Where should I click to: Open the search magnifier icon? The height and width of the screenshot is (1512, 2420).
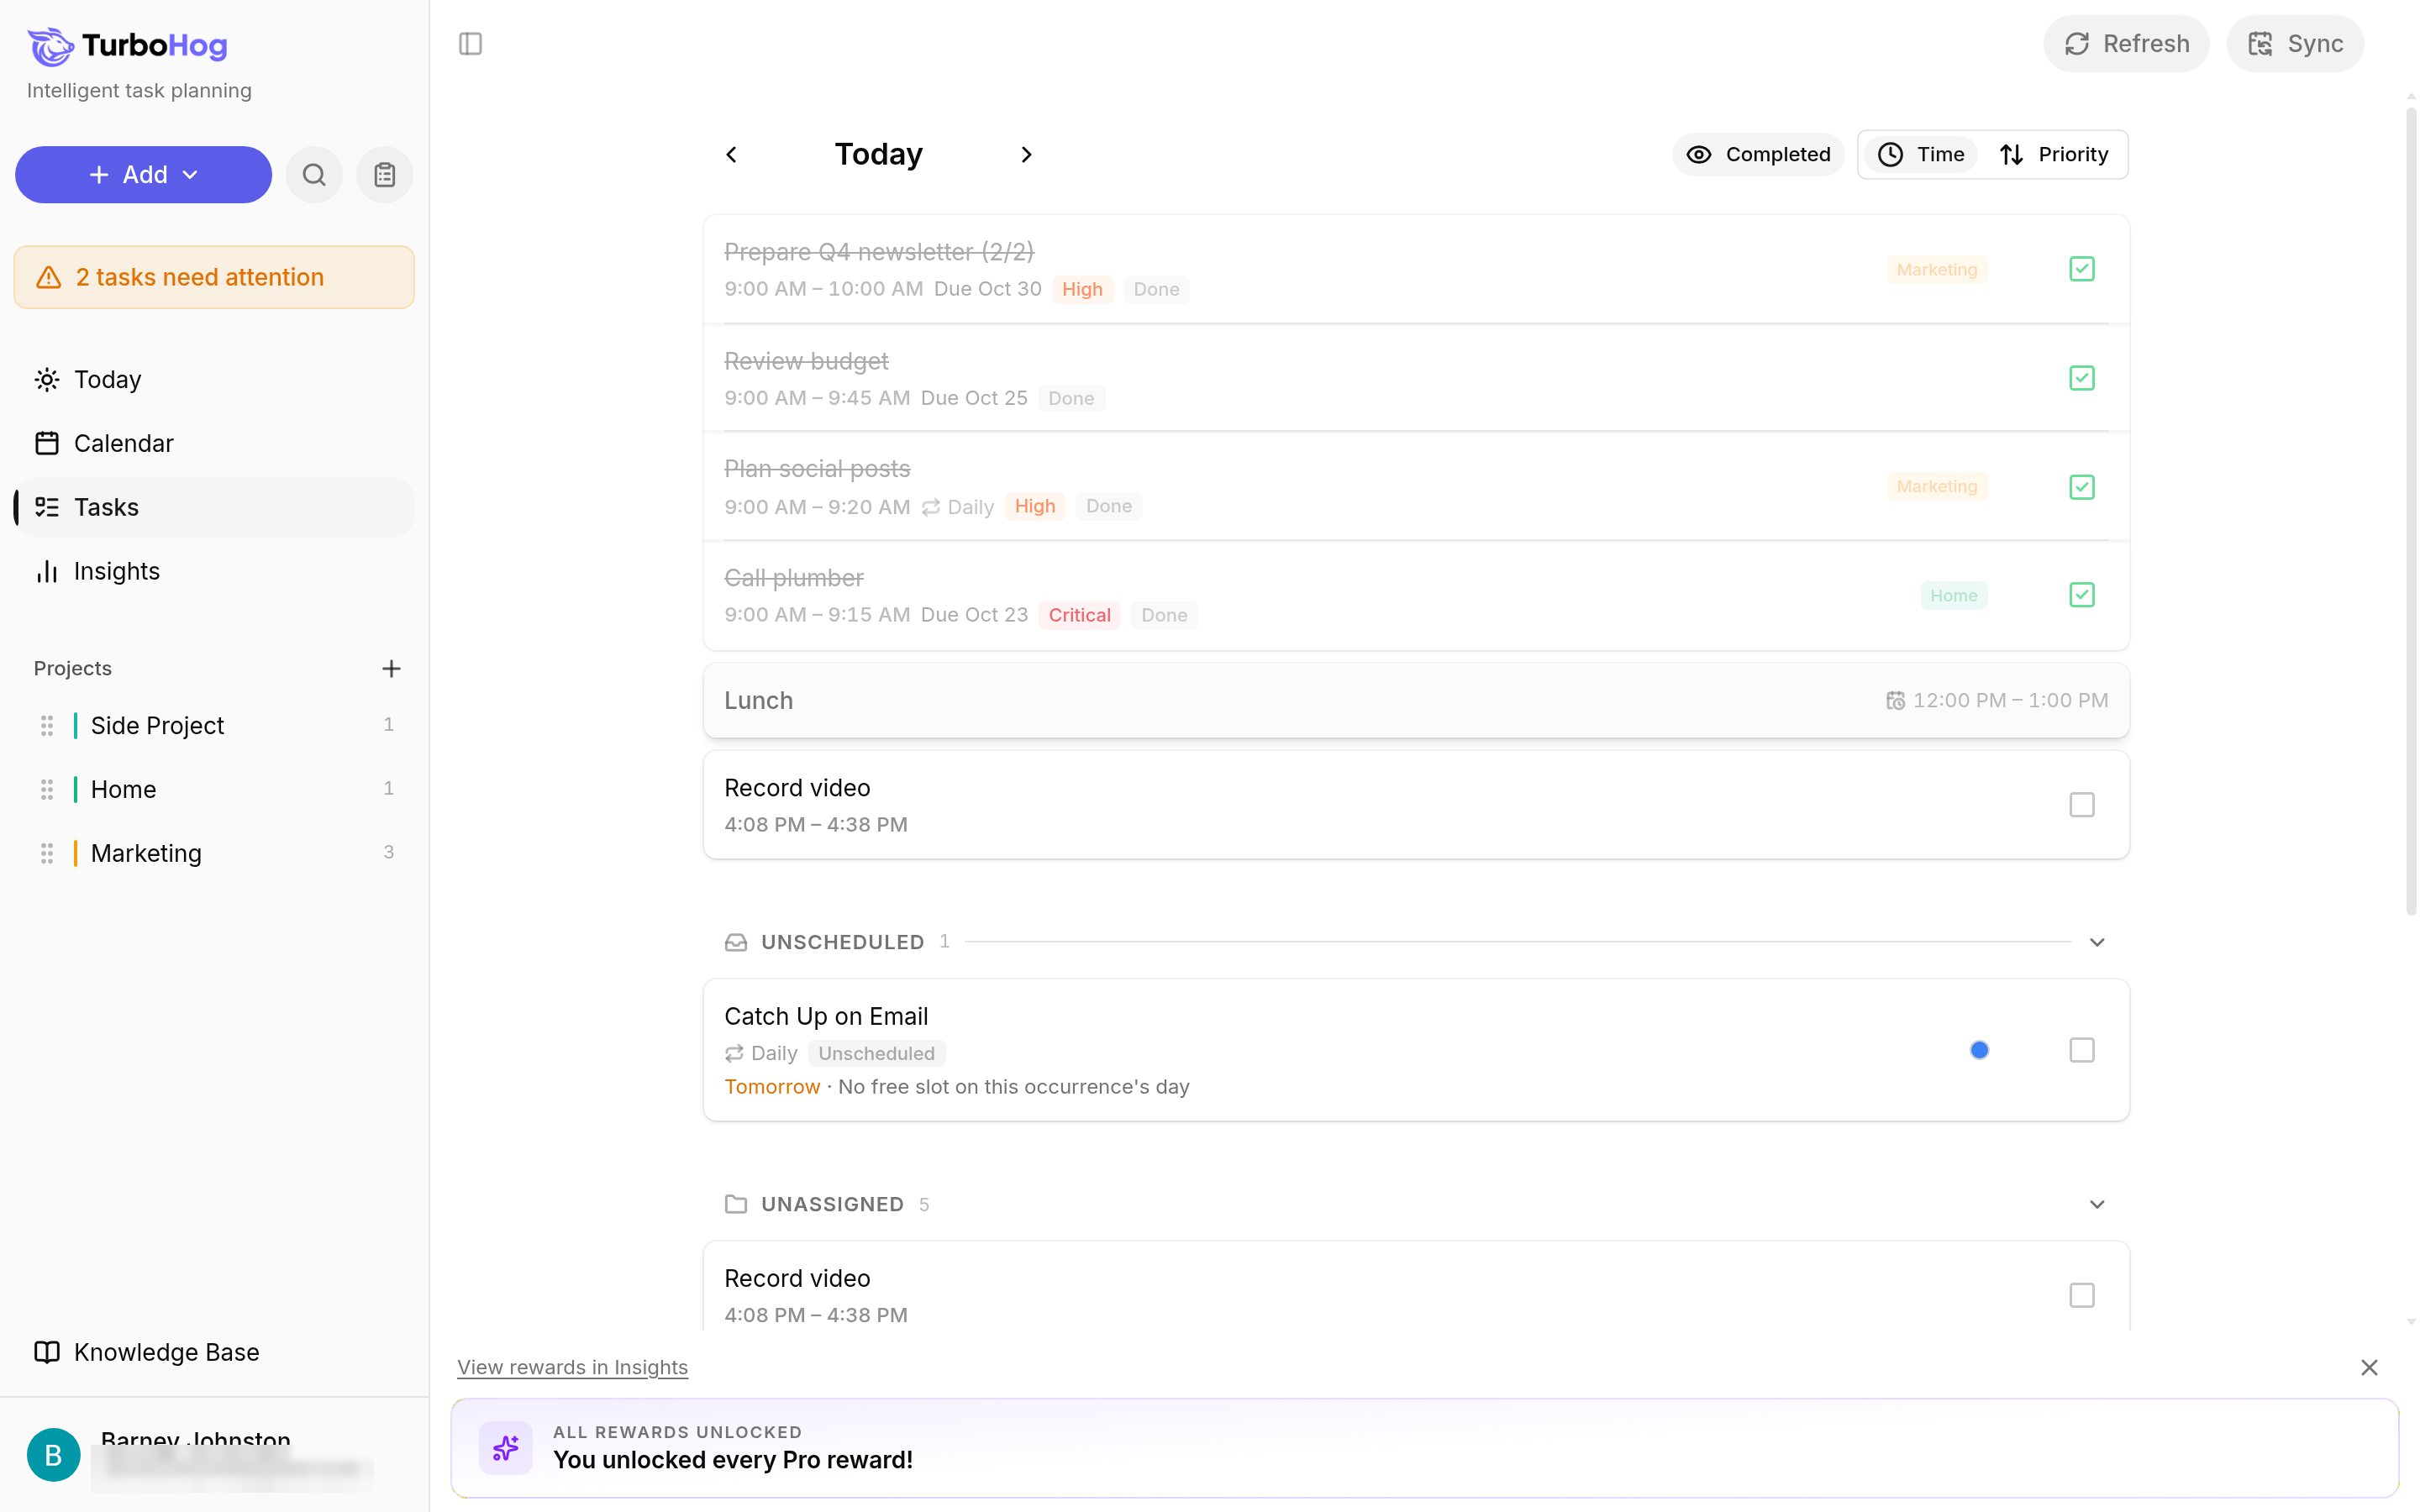tap(314, 175)
